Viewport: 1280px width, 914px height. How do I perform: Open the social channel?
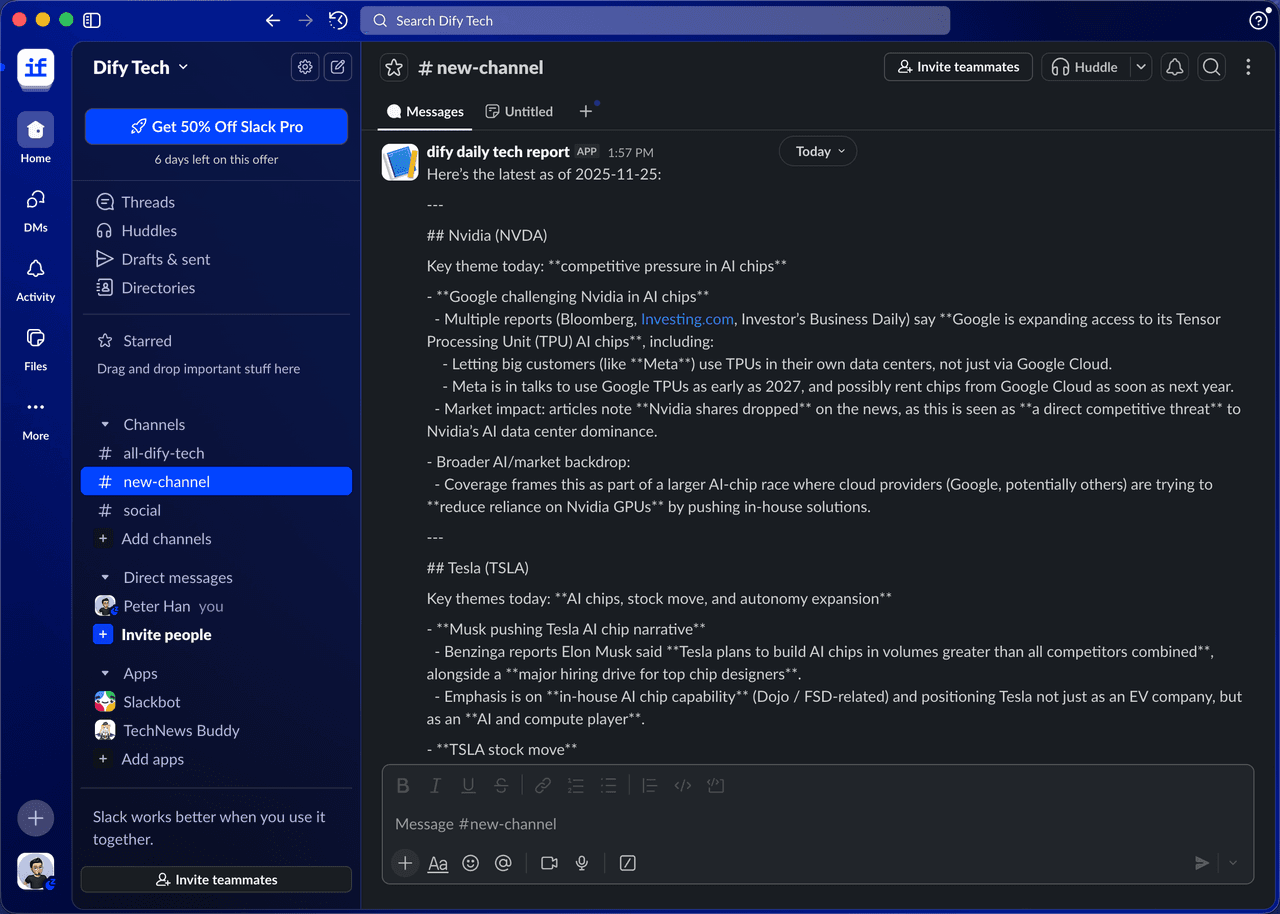(x=142, y=510)
